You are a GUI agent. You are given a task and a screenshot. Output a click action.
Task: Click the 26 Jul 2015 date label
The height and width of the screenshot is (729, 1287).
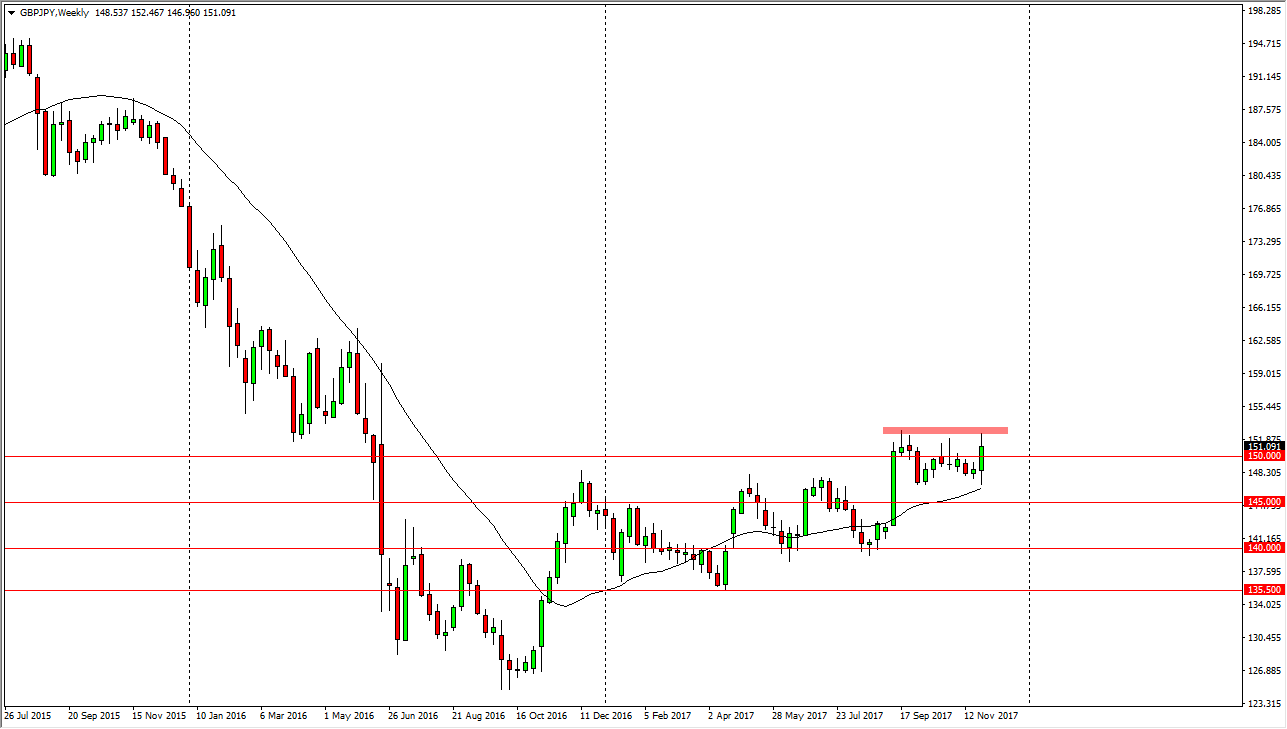(x=26, y=716)
